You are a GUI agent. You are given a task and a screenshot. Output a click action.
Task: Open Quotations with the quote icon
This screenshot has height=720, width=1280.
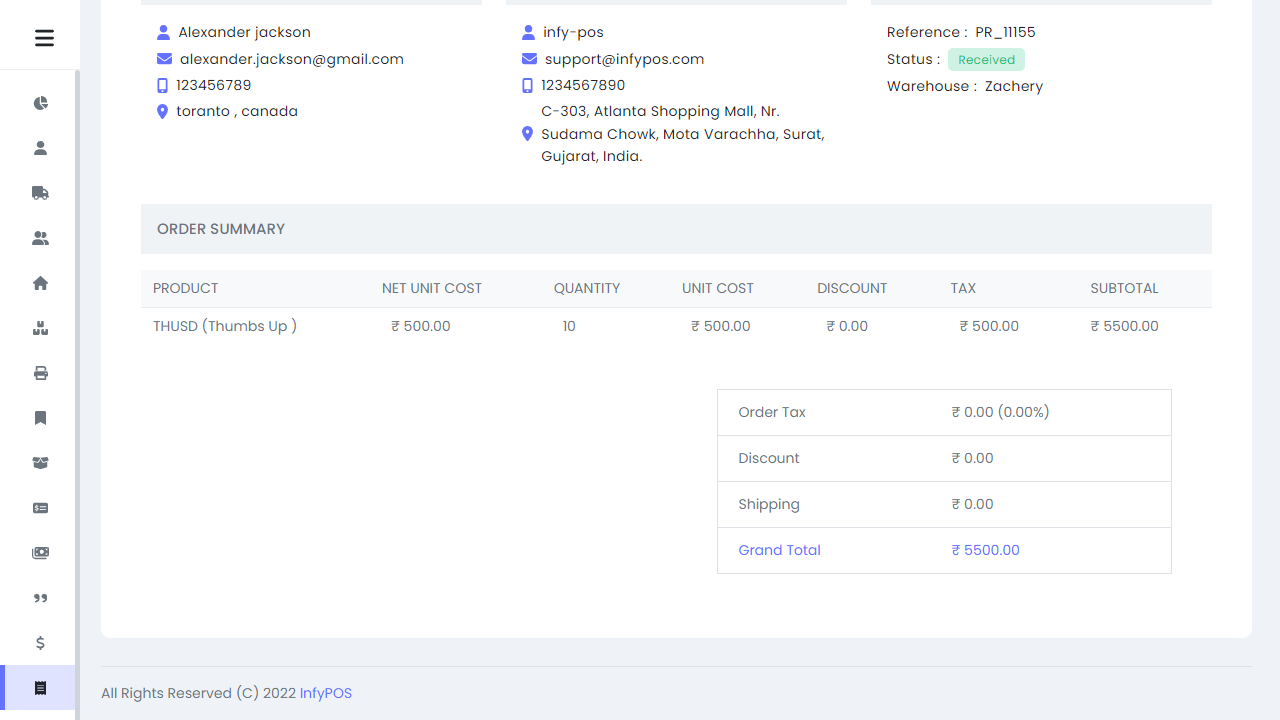click(40, 598)
